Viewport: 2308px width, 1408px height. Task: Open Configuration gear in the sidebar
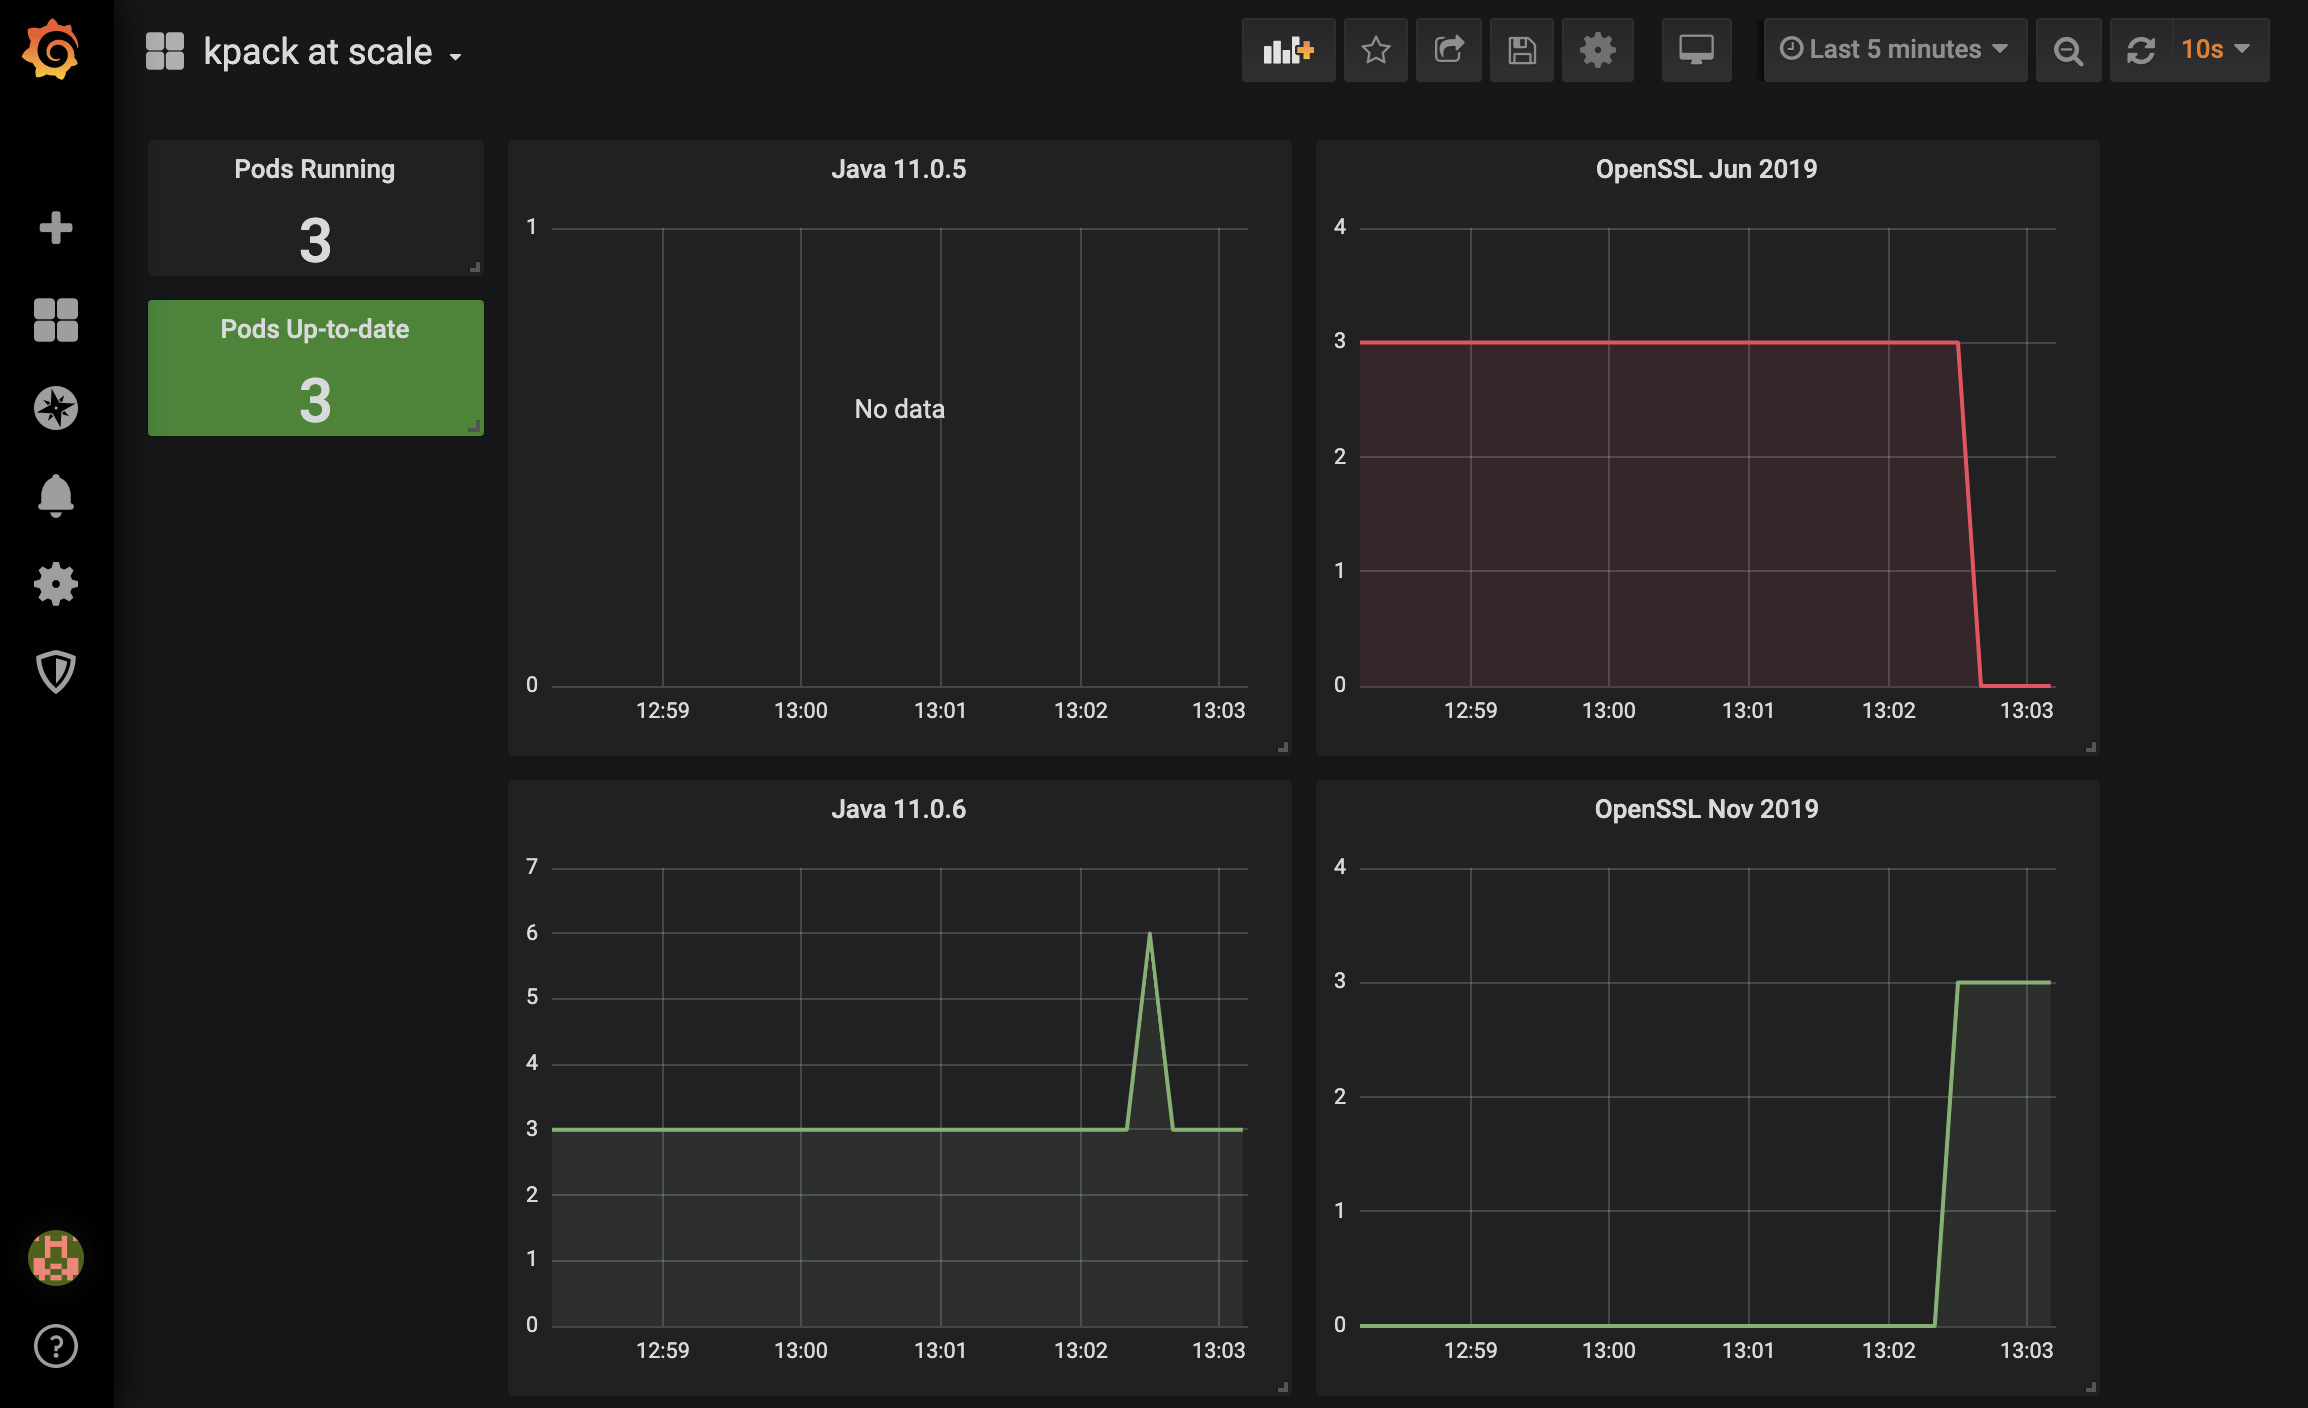point(56,584)
